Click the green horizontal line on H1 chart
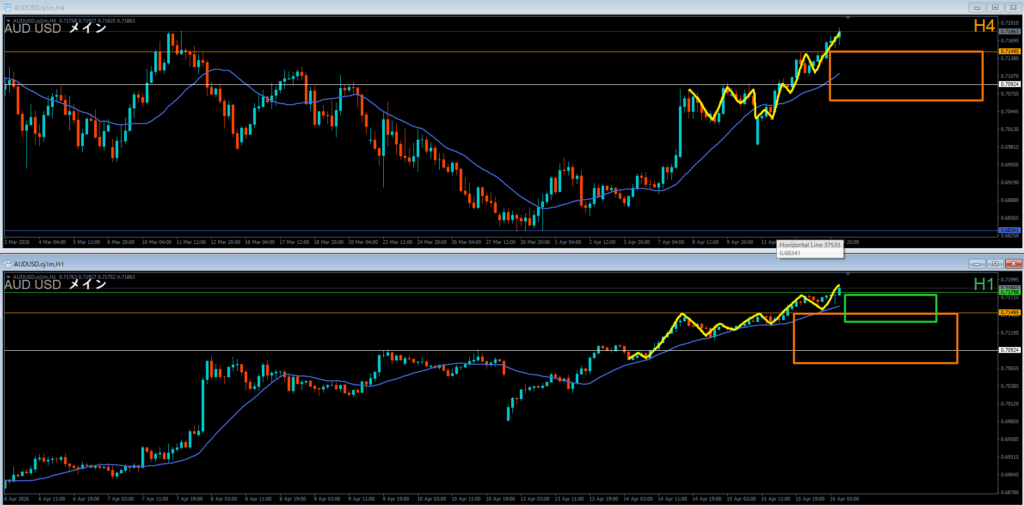This screenshot has width=1024, height=506. pos(400,292)
